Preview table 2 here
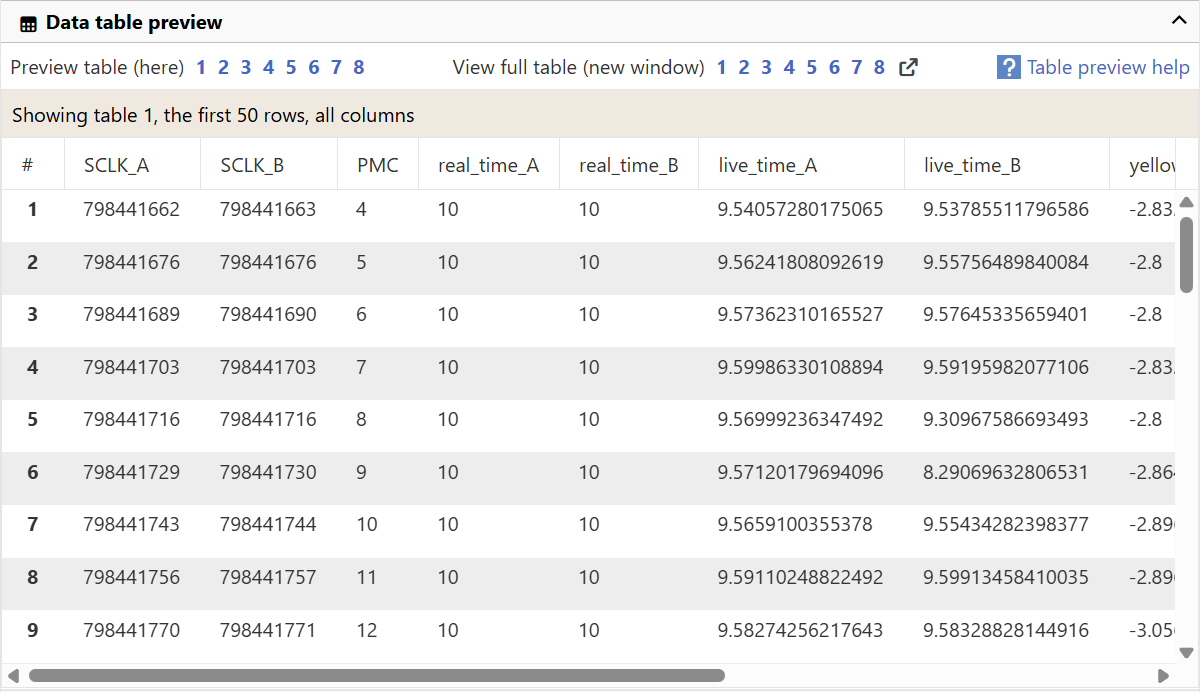The height and width of the screenshot is (692, 1200). 223,68
